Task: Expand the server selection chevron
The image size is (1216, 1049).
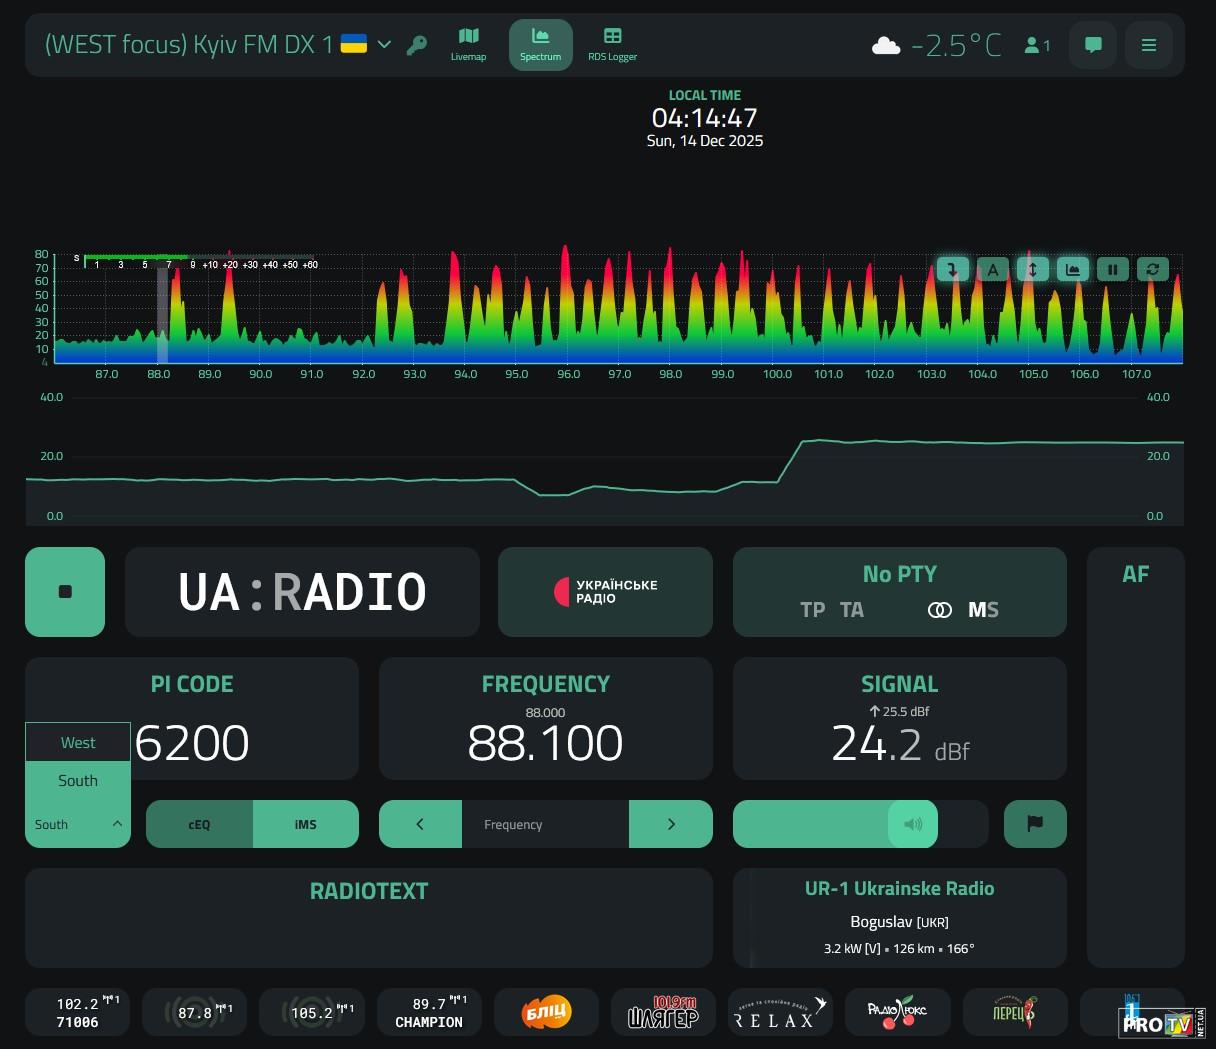Action: click(x=384, y=45)
